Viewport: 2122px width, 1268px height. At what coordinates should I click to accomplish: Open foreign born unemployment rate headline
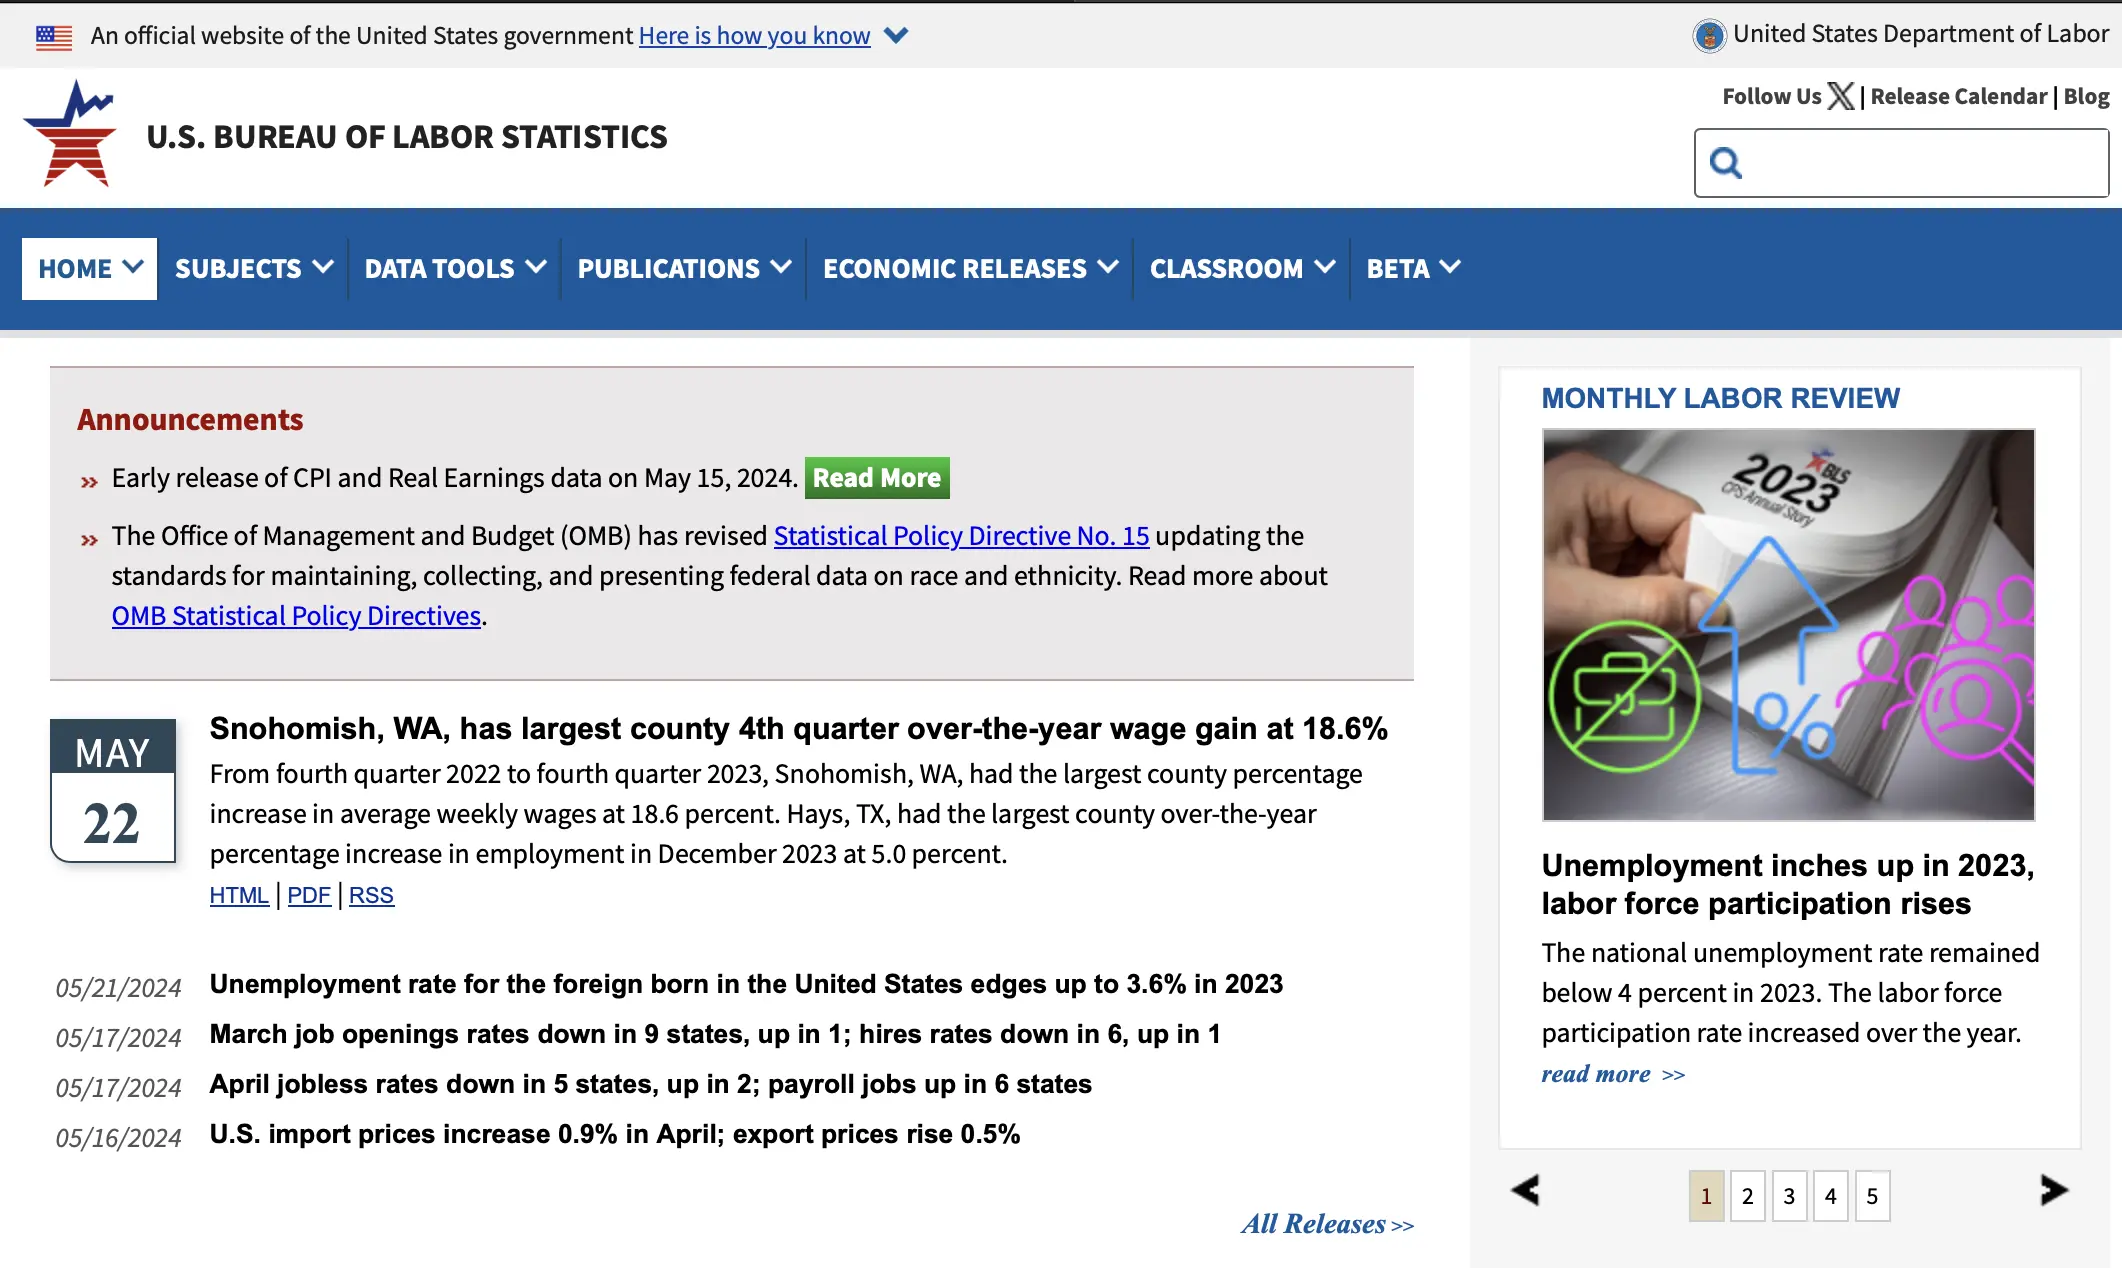(746, 984)
